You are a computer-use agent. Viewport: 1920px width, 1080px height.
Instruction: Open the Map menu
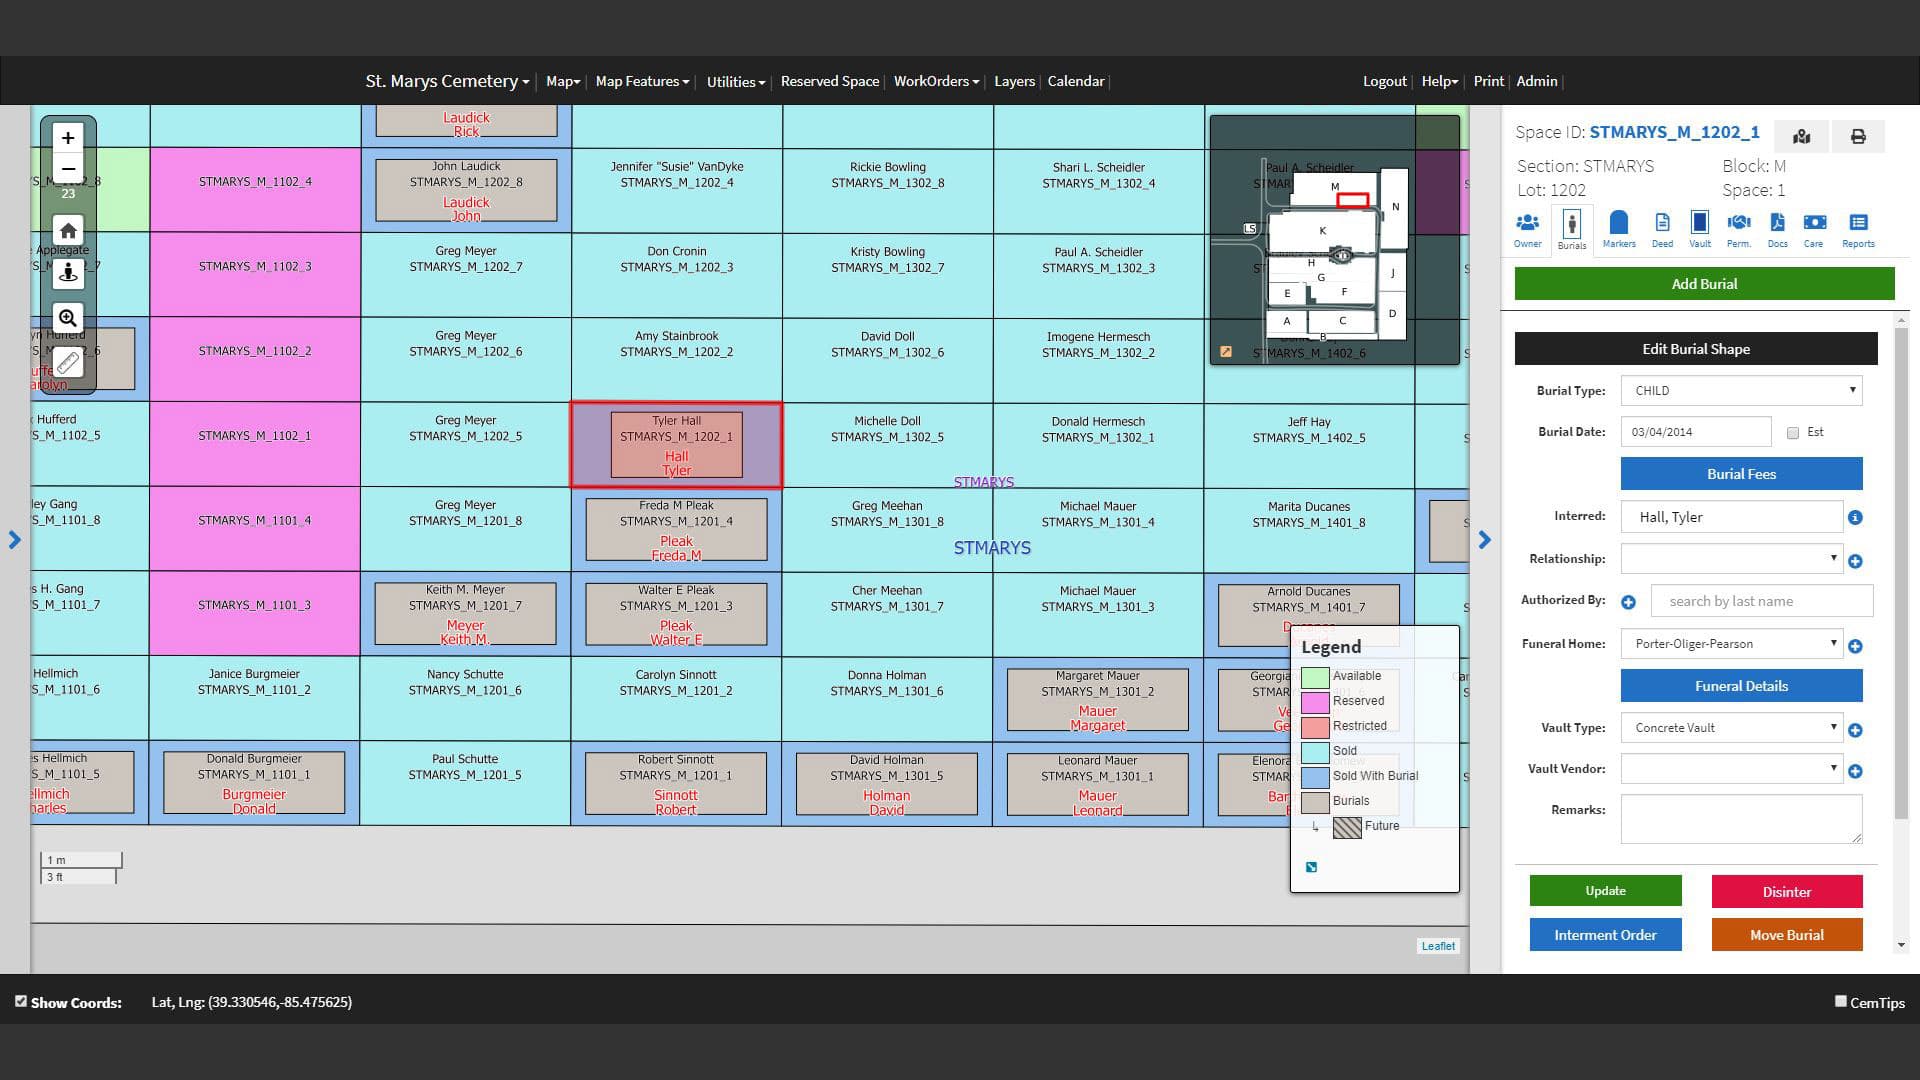point(563,81)
